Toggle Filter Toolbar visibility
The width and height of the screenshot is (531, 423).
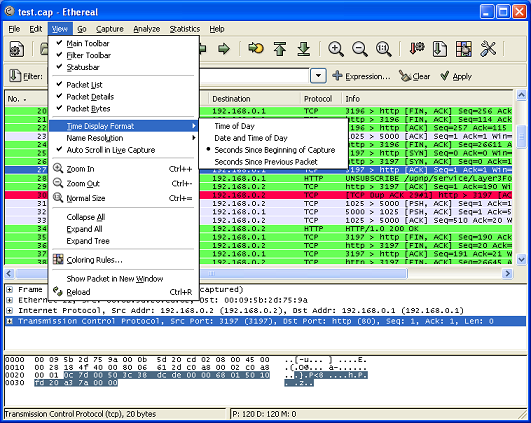[123, 55]
